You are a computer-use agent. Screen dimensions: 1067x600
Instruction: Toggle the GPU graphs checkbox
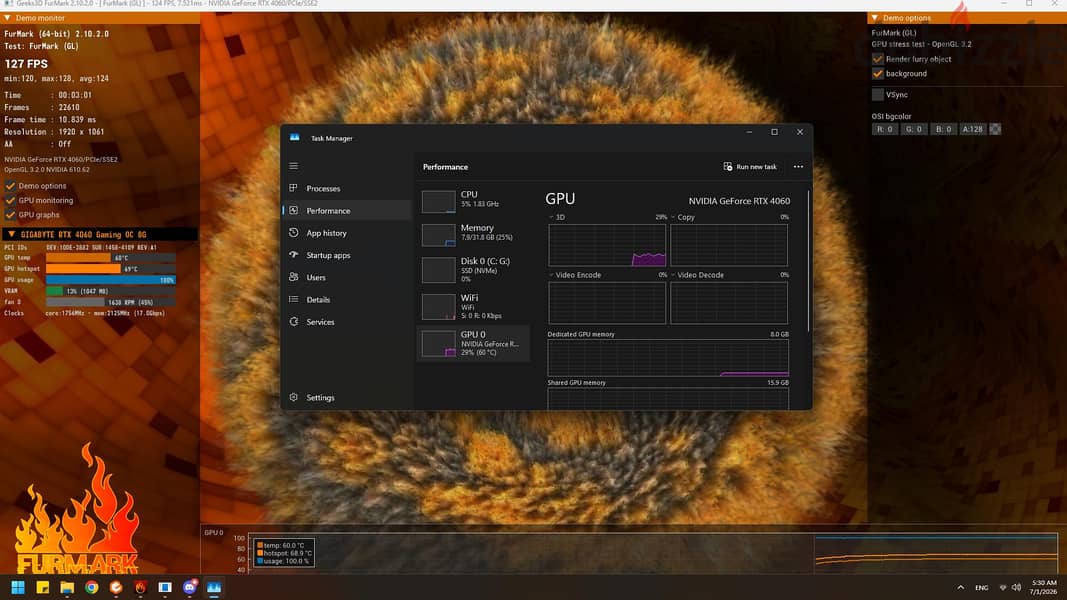pos(10,215)
